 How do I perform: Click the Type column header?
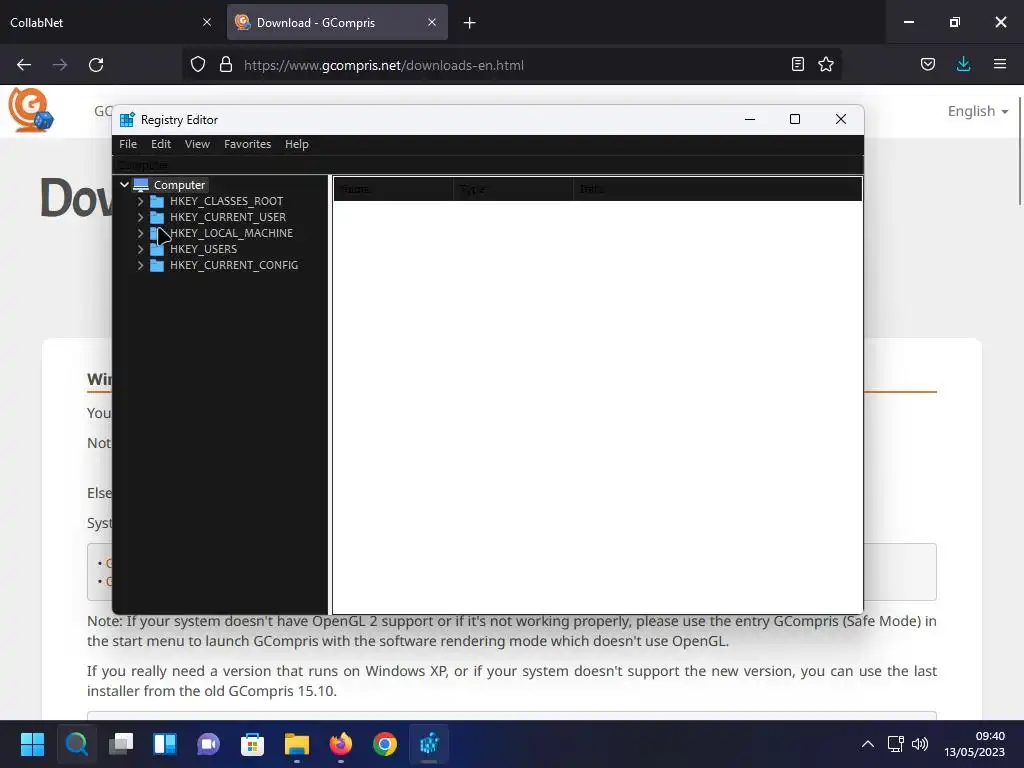tap(513, 189)
